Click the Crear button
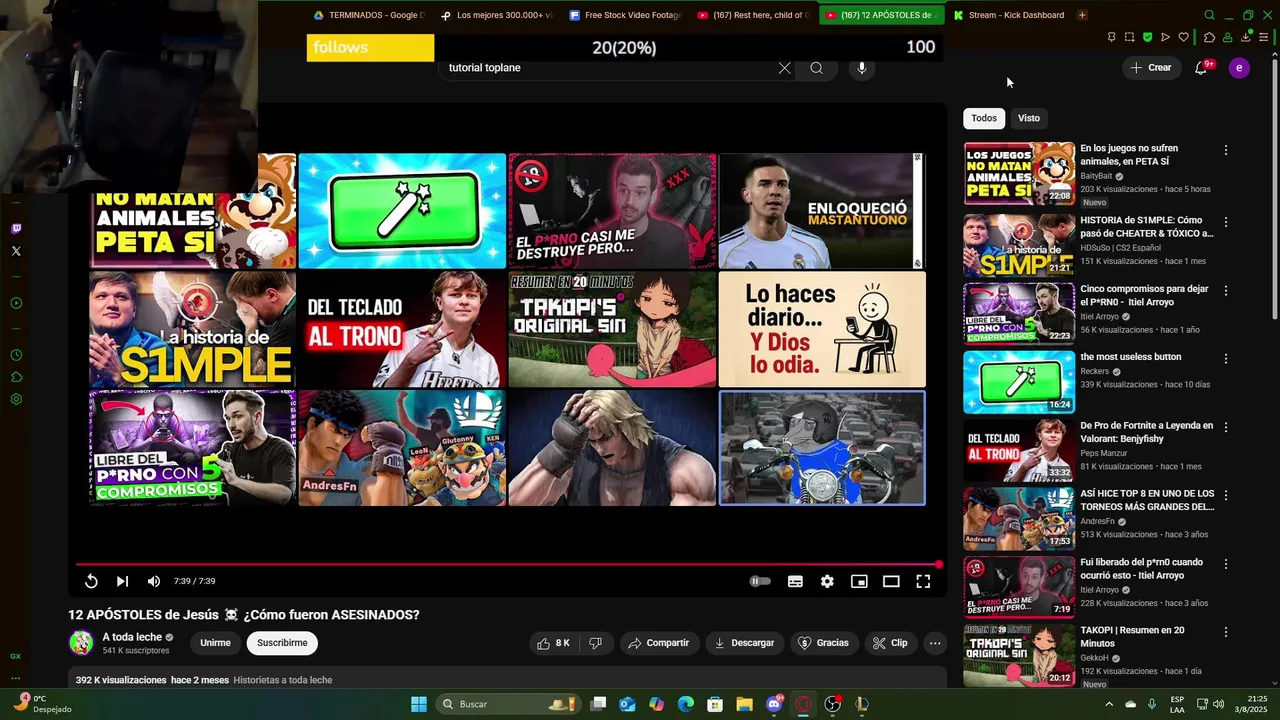1280x720 pixels. point(1150,68)
